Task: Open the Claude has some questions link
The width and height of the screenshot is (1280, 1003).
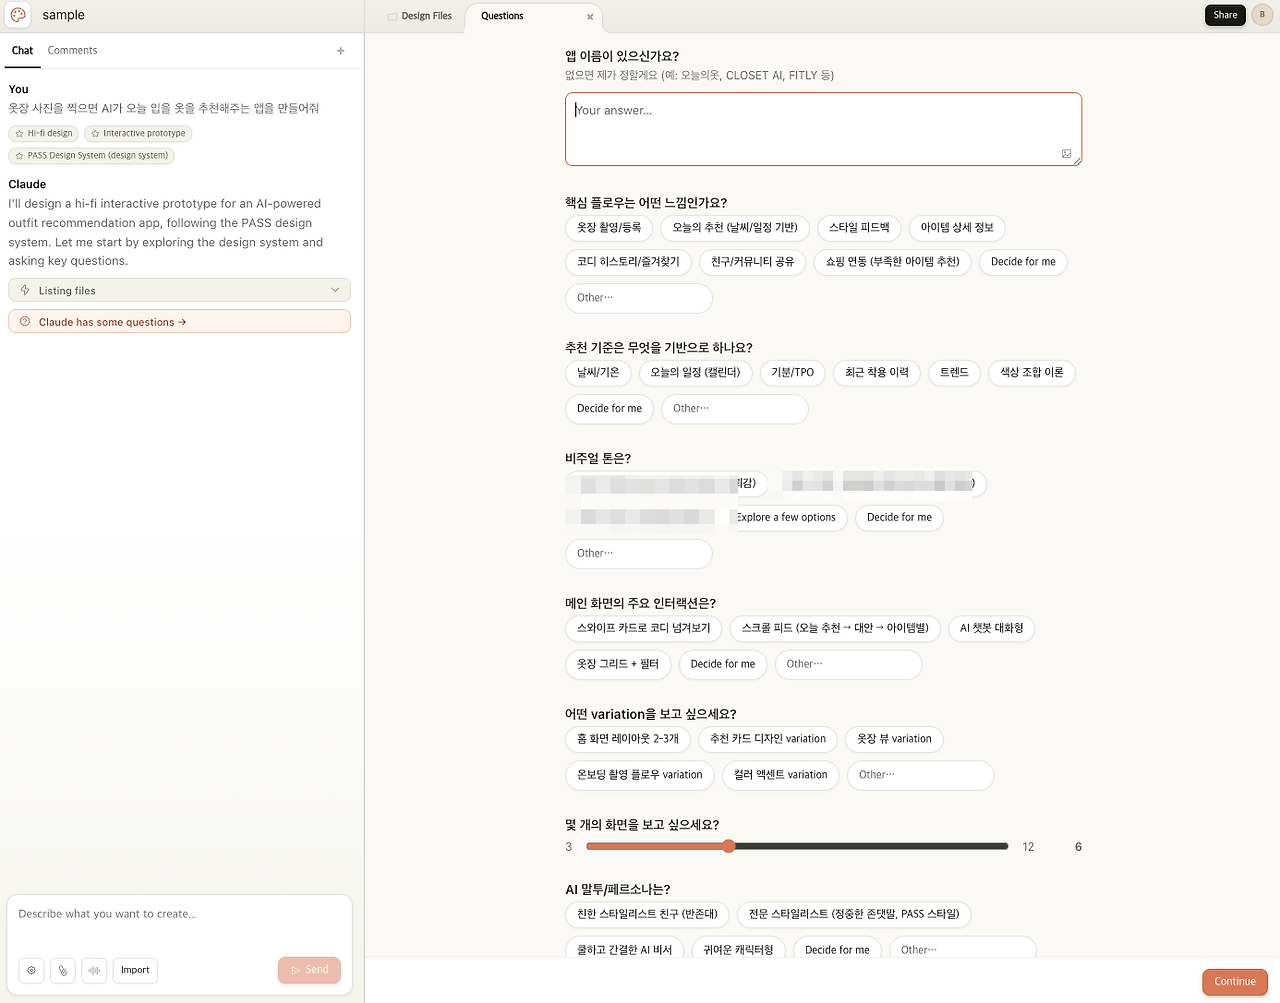Action: click(179, 322)
